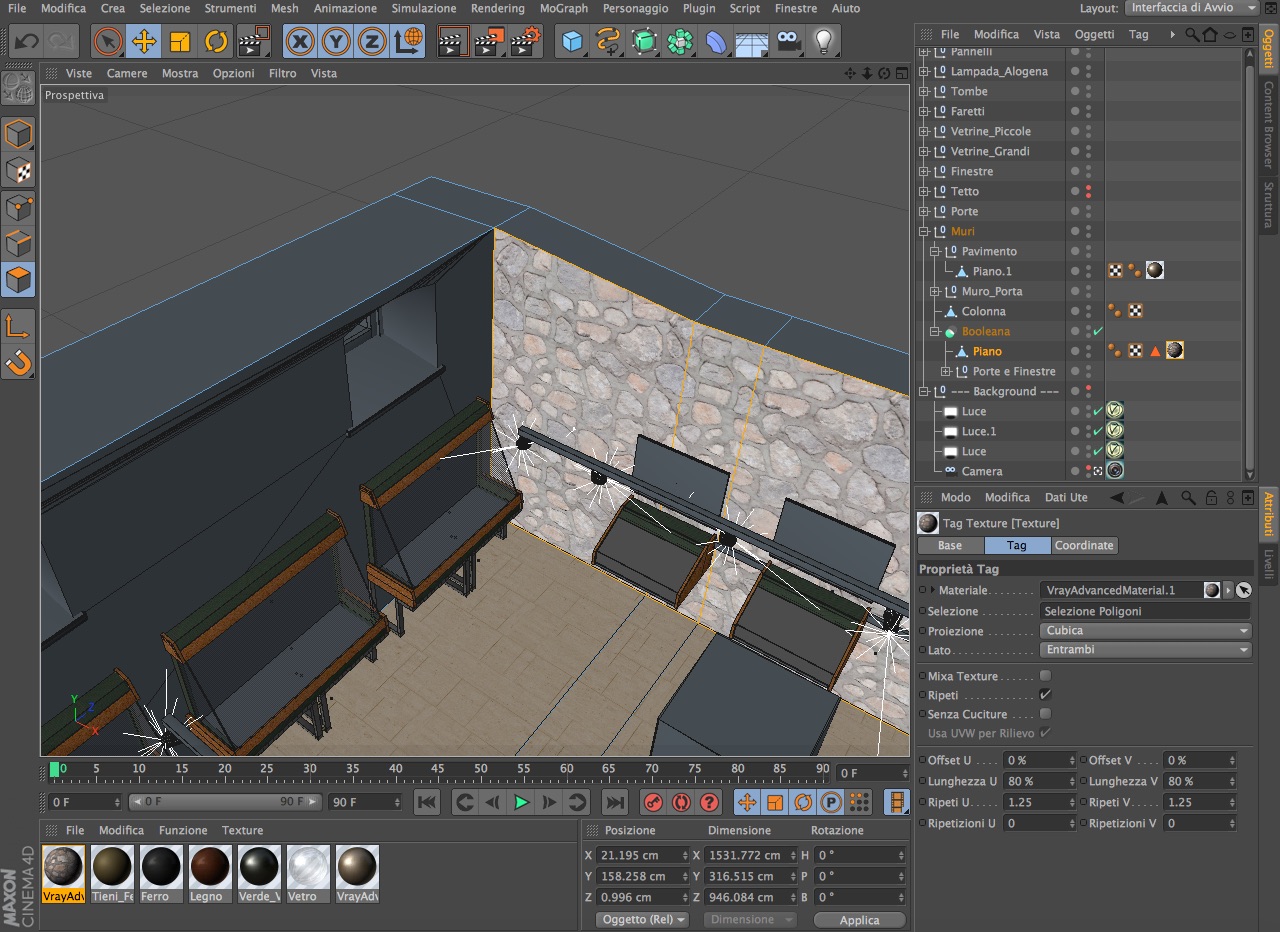Viewport: 1280px width, 932px height.
Task: Jump to the end of the animation
Action: coord(615,802)
